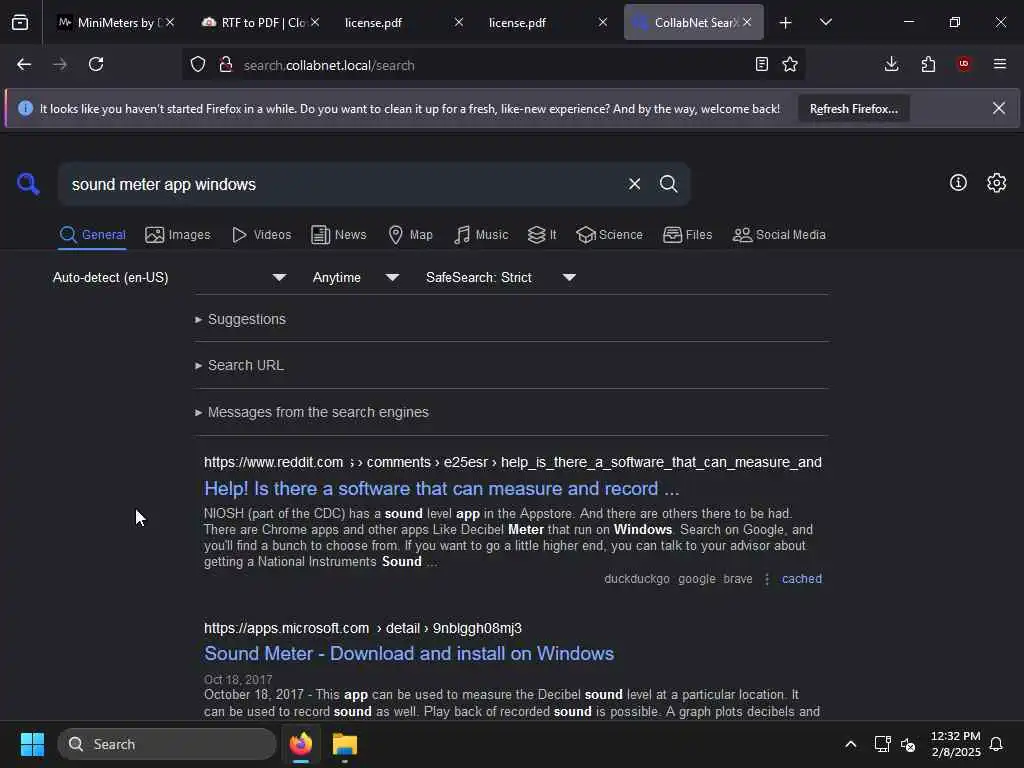Viewport: 1024px width, 768px height.
Task: Click the Windows taskbar Search box
Action: (167, 744)
